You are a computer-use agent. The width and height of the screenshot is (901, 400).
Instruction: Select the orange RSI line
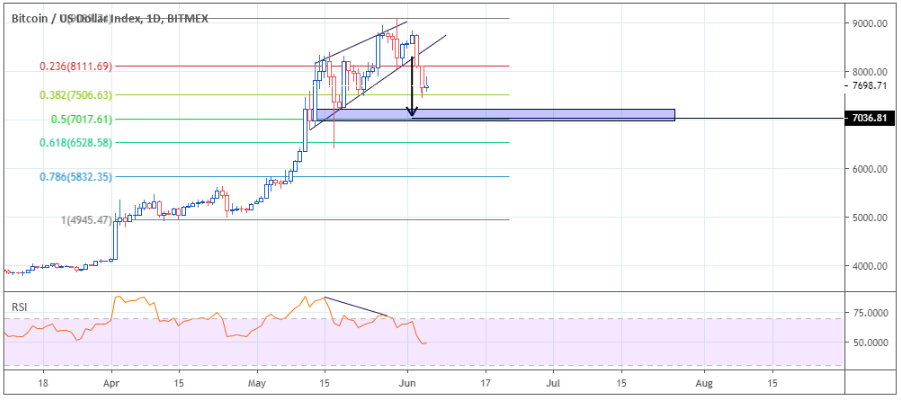click(215, 322)
